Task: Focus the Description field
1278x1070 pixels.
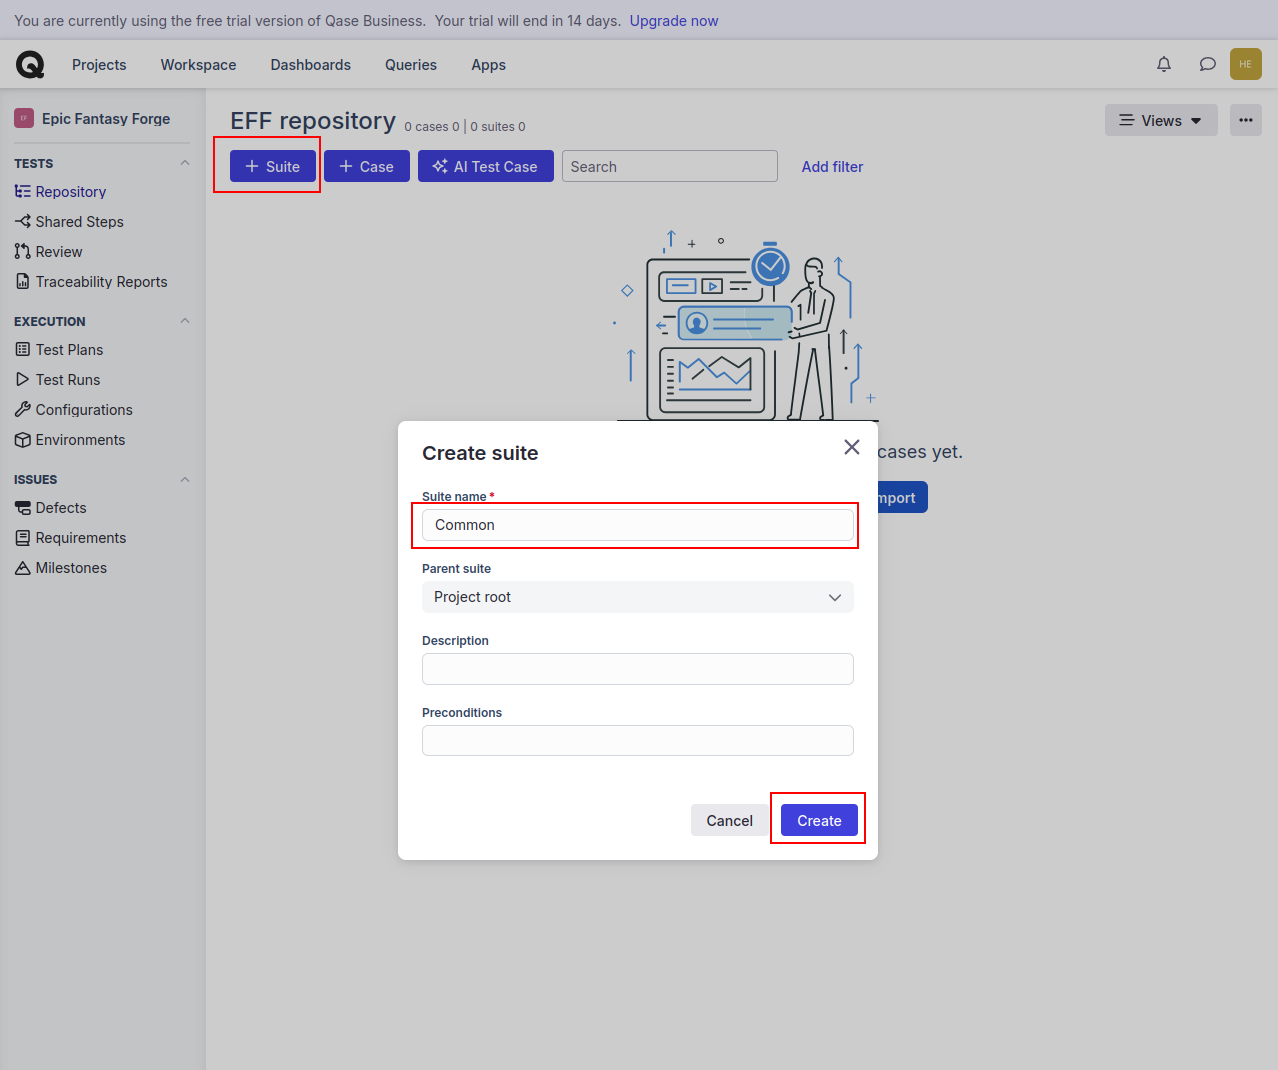Action: pyautogui.click(x=638, y=669)
